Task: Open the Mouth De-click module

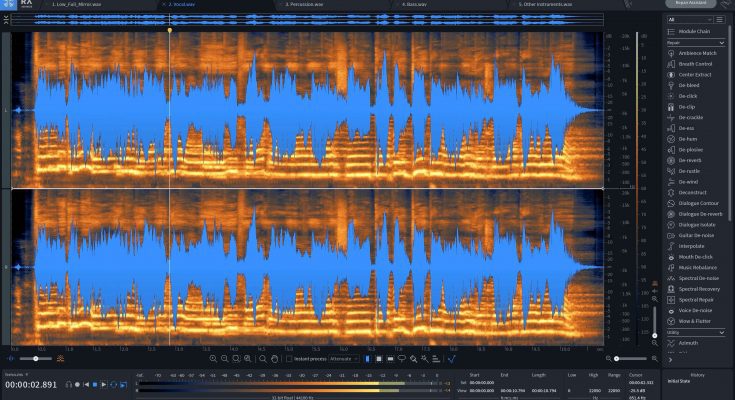Action: point(696,256)
